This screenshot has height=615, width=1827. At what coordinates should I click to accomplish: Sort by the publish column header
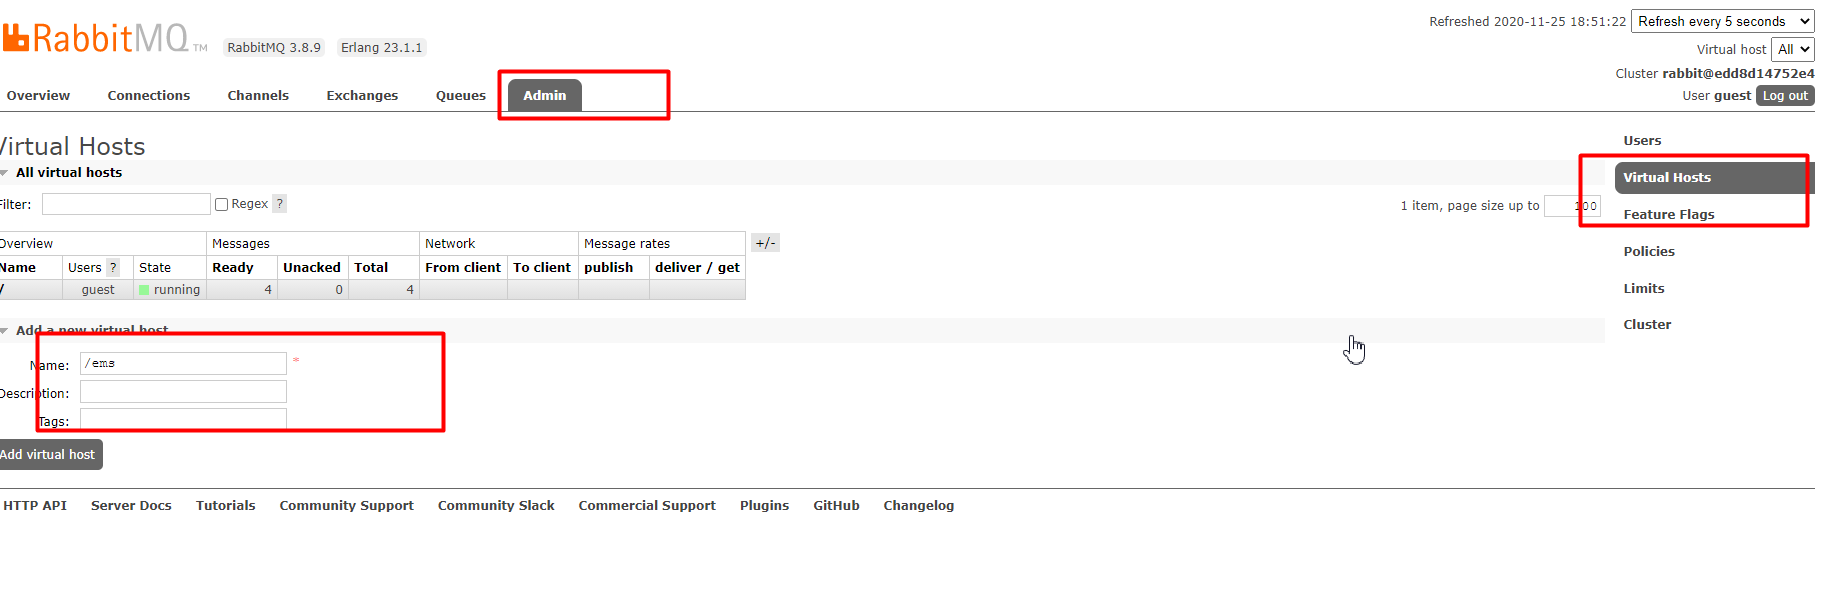(609, 268)
